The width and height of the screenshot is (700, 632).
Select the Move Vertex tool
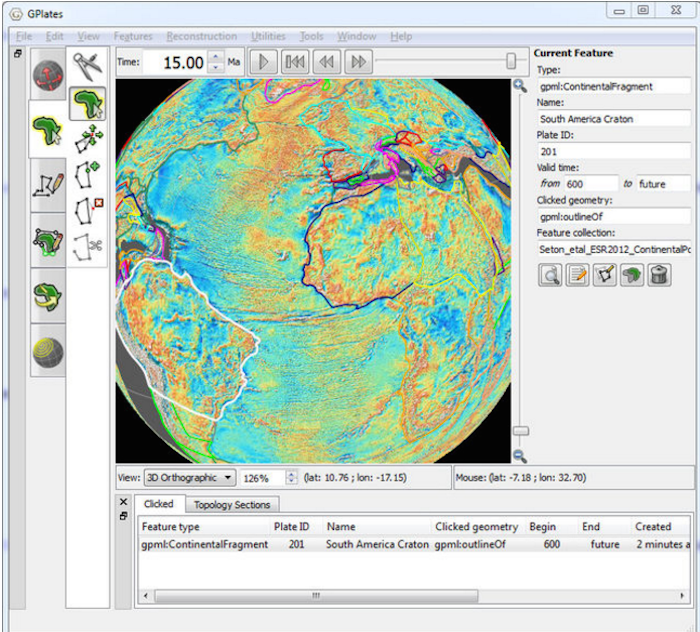pos(88,138)
